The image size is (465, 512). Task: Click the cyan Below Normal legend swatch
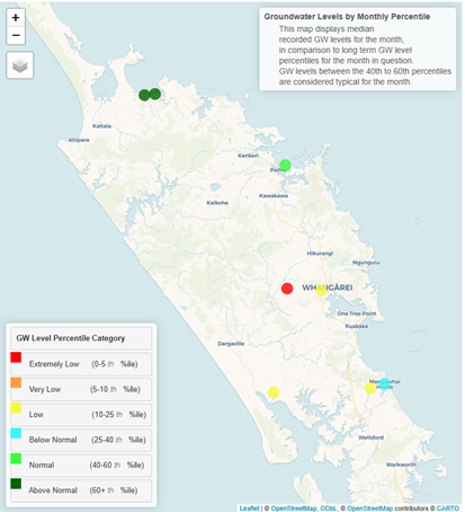point(16,433)
